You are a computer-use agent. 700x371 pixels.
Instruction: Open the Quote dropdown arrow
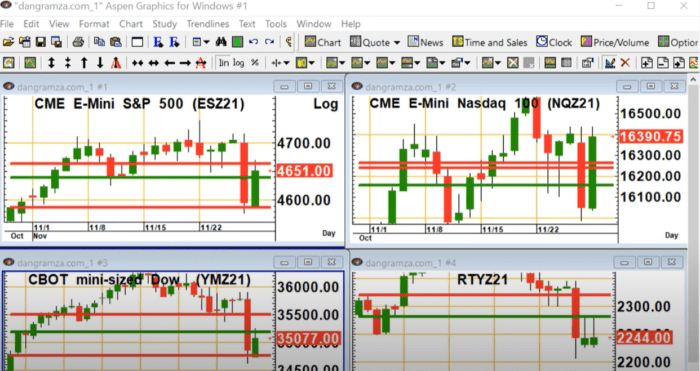click(x=397, y=43)
